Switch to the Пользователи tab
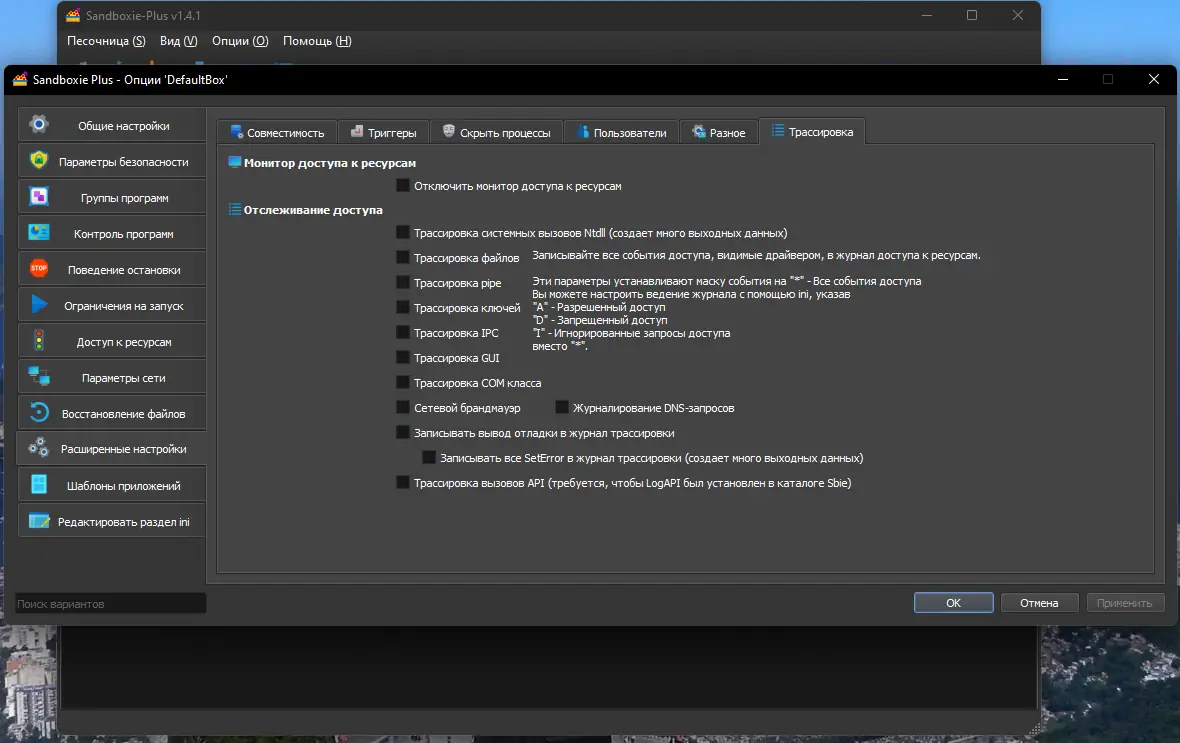The width and height of the screenshot is (1180, 743). pyautogui.click(x=622, y=132)
